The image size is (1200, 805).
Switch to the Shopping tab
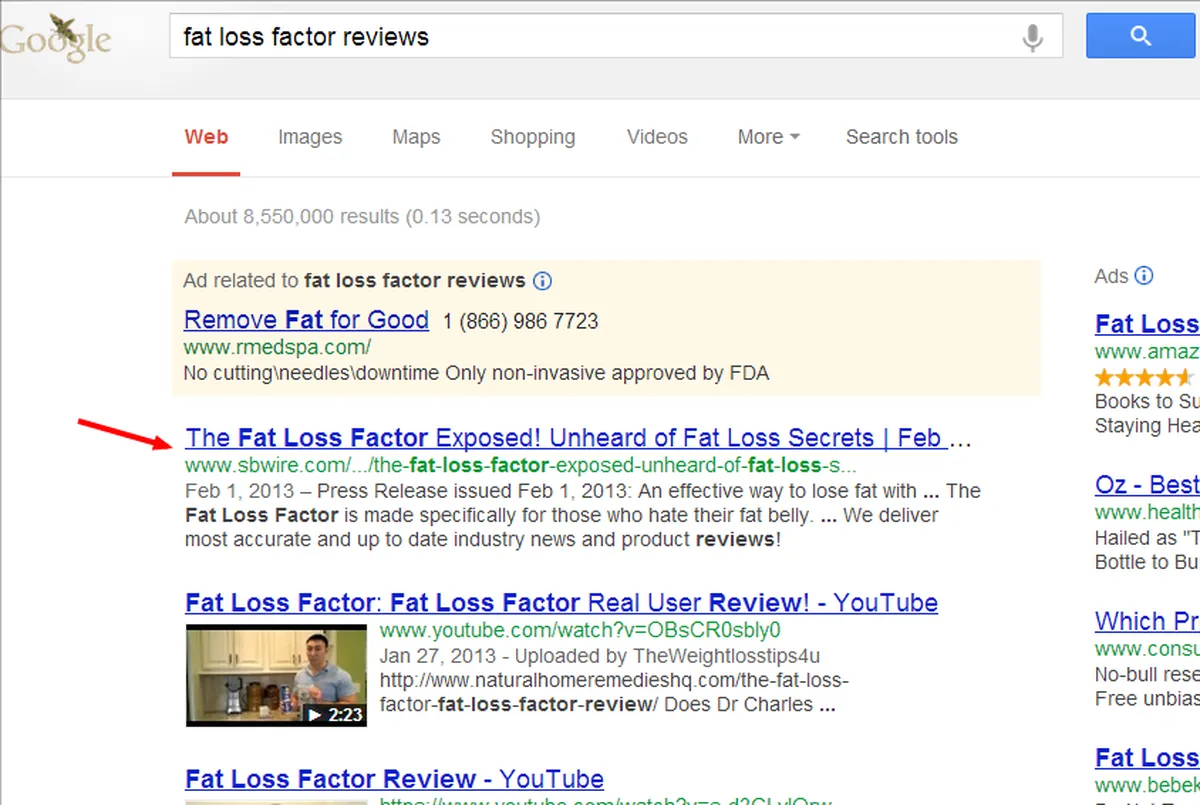pos(533,137)
